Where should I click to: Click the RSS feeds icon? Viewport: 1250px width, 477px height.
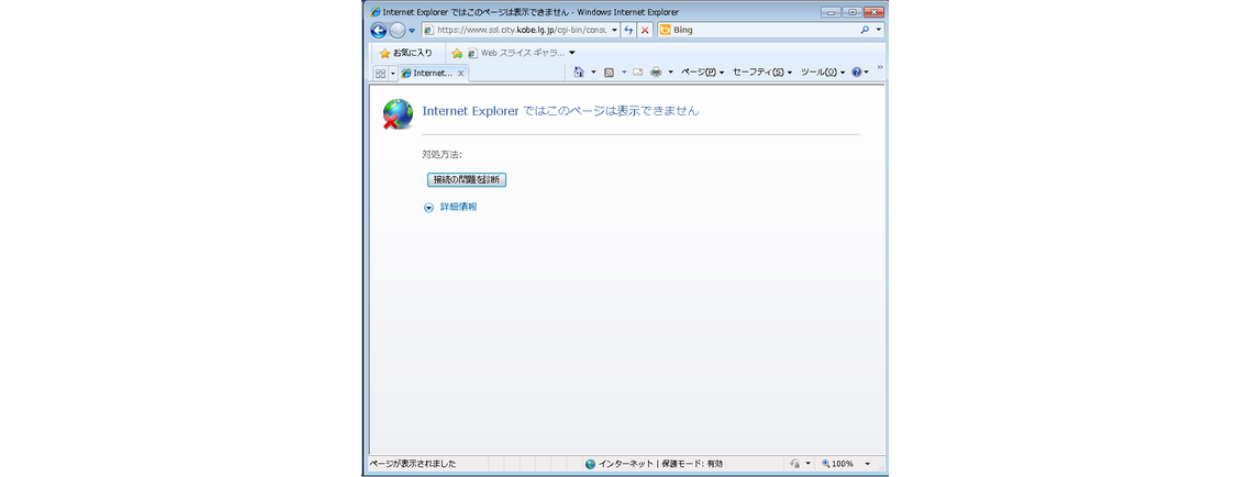pos(608,72)
